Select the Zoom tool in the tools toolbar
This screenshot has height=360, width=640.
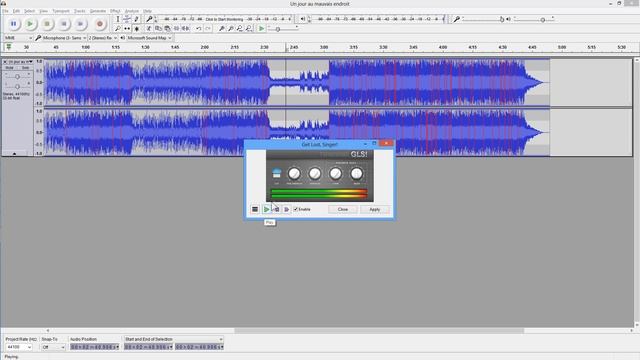point(118,29)
